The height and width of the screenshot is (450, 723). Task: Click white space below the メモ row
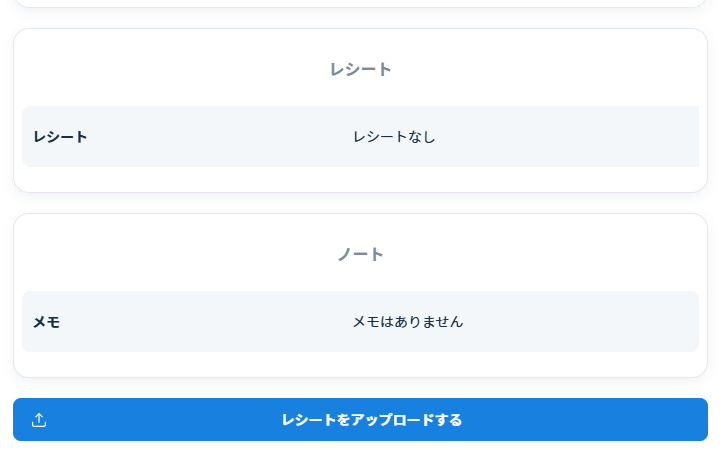[x=360, y=364]
